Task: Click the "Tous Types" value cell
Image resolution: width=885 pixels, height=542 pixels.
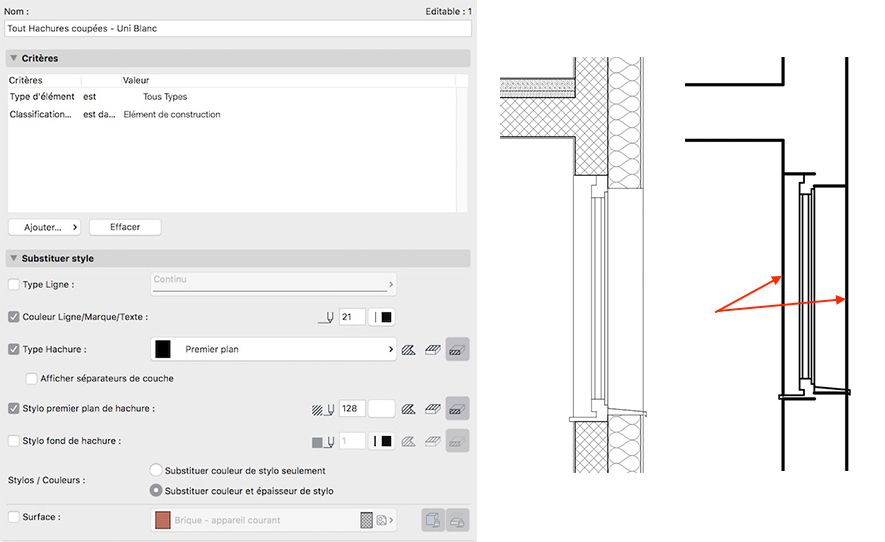Action: click(x=165, y=97)
